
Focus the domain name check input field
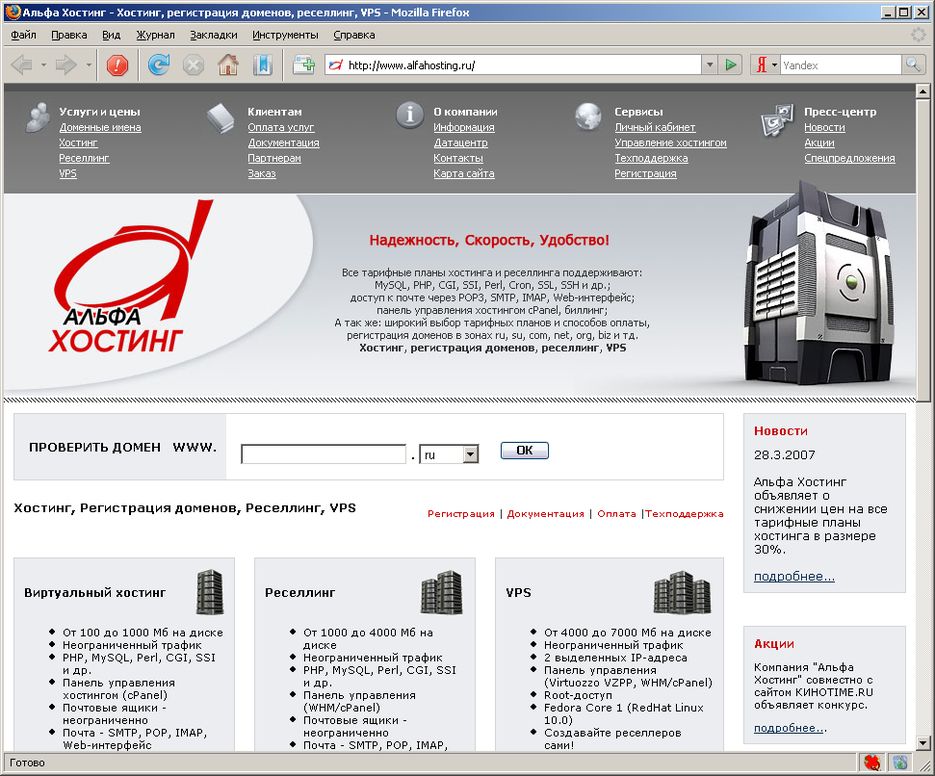point(324,454)
